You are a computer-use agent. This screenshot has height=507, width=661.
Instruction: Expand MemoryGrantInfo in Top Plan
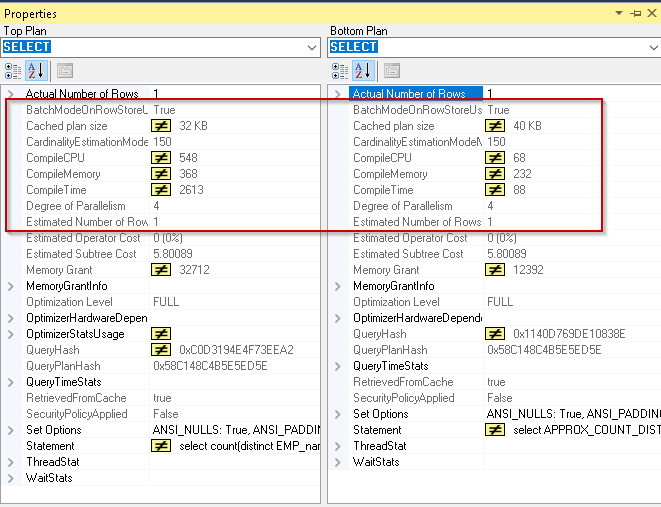10,286
